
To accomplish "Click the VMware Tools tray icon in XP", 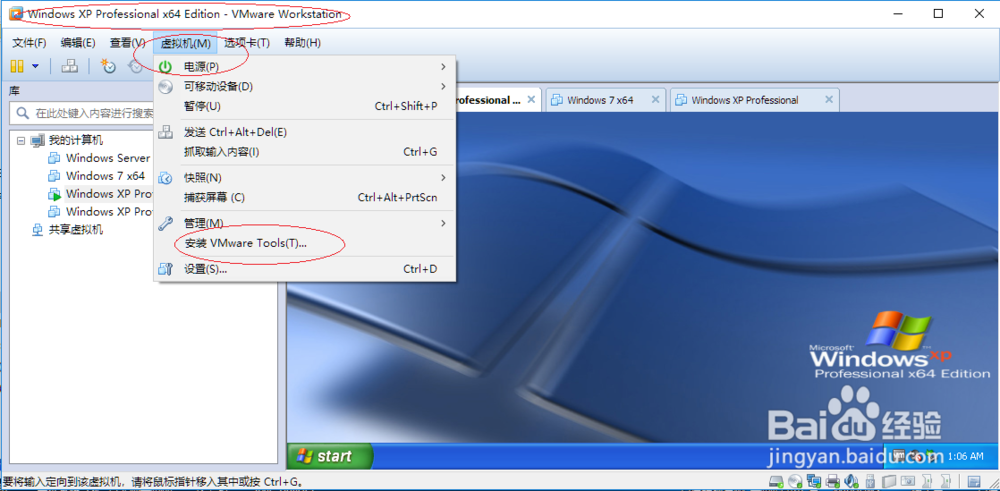I will coord(901,457).
